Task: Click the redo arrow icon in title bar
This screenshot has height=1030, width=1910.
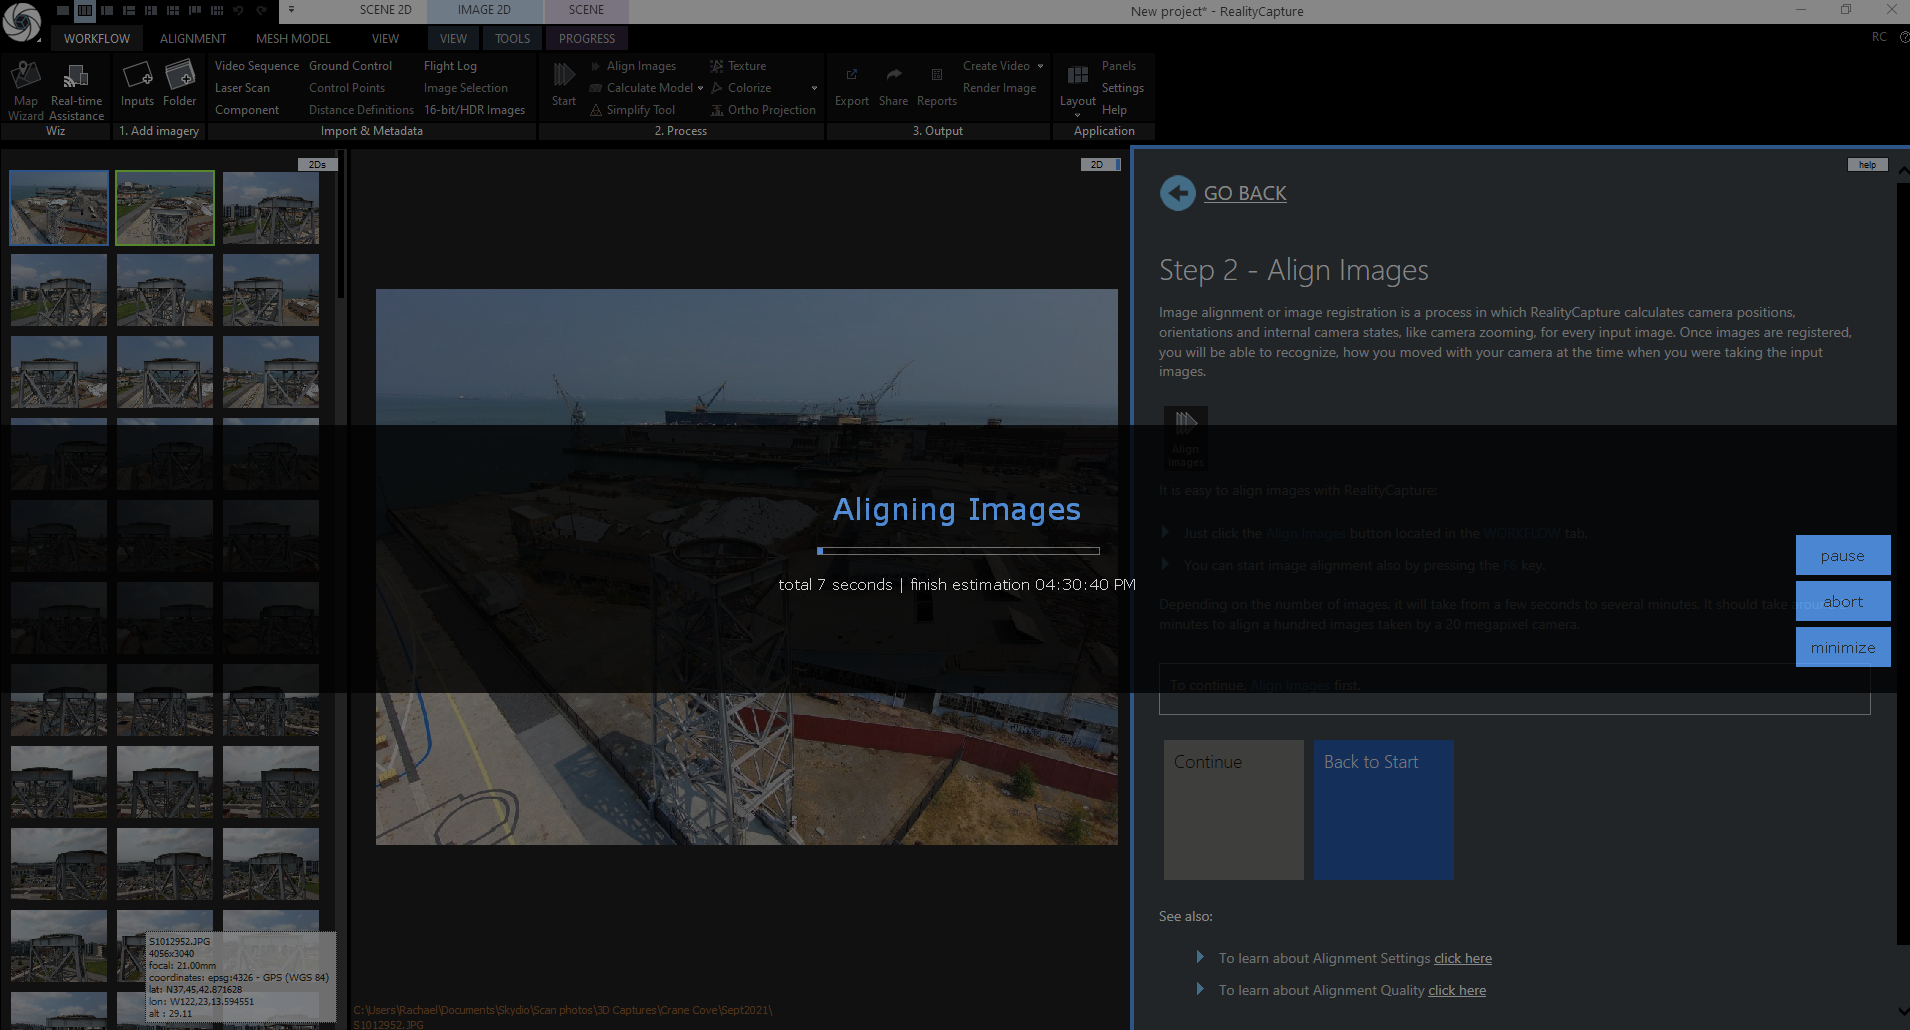Action: point(261,10)
